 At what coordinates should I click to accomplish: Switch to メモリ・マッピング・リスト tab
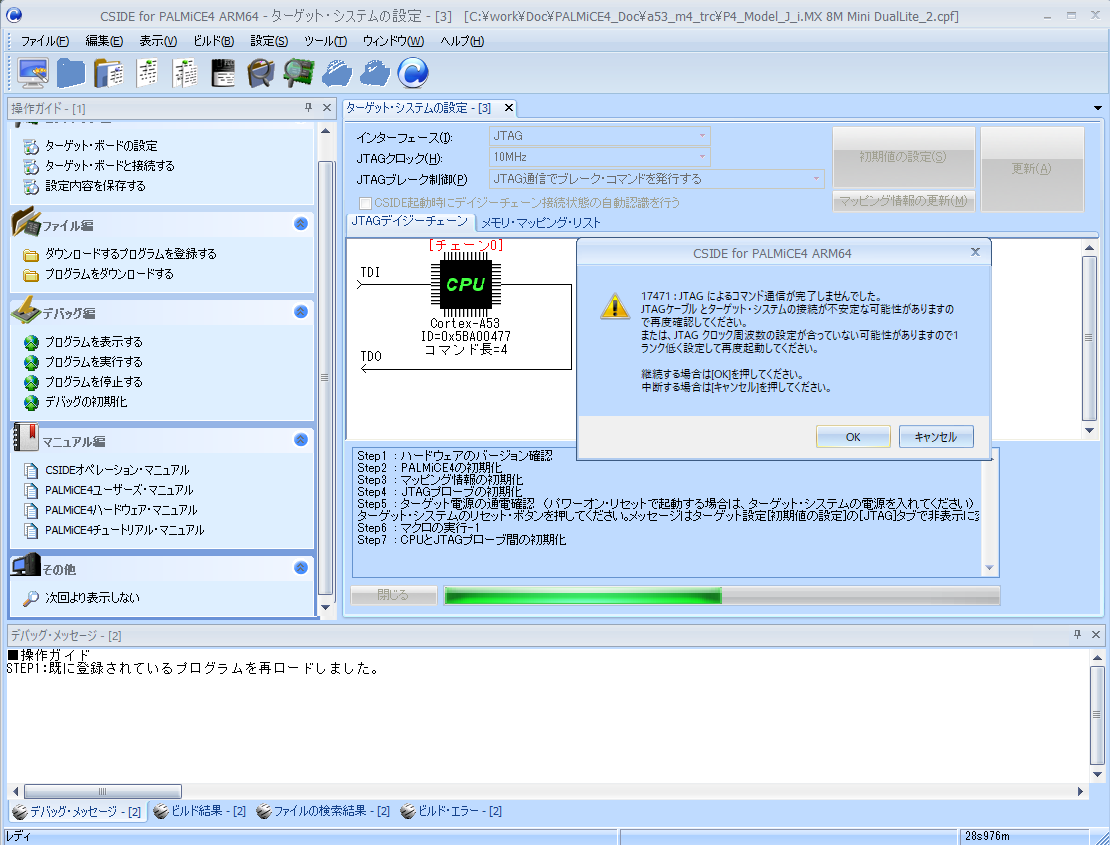(x=539, y=223)
